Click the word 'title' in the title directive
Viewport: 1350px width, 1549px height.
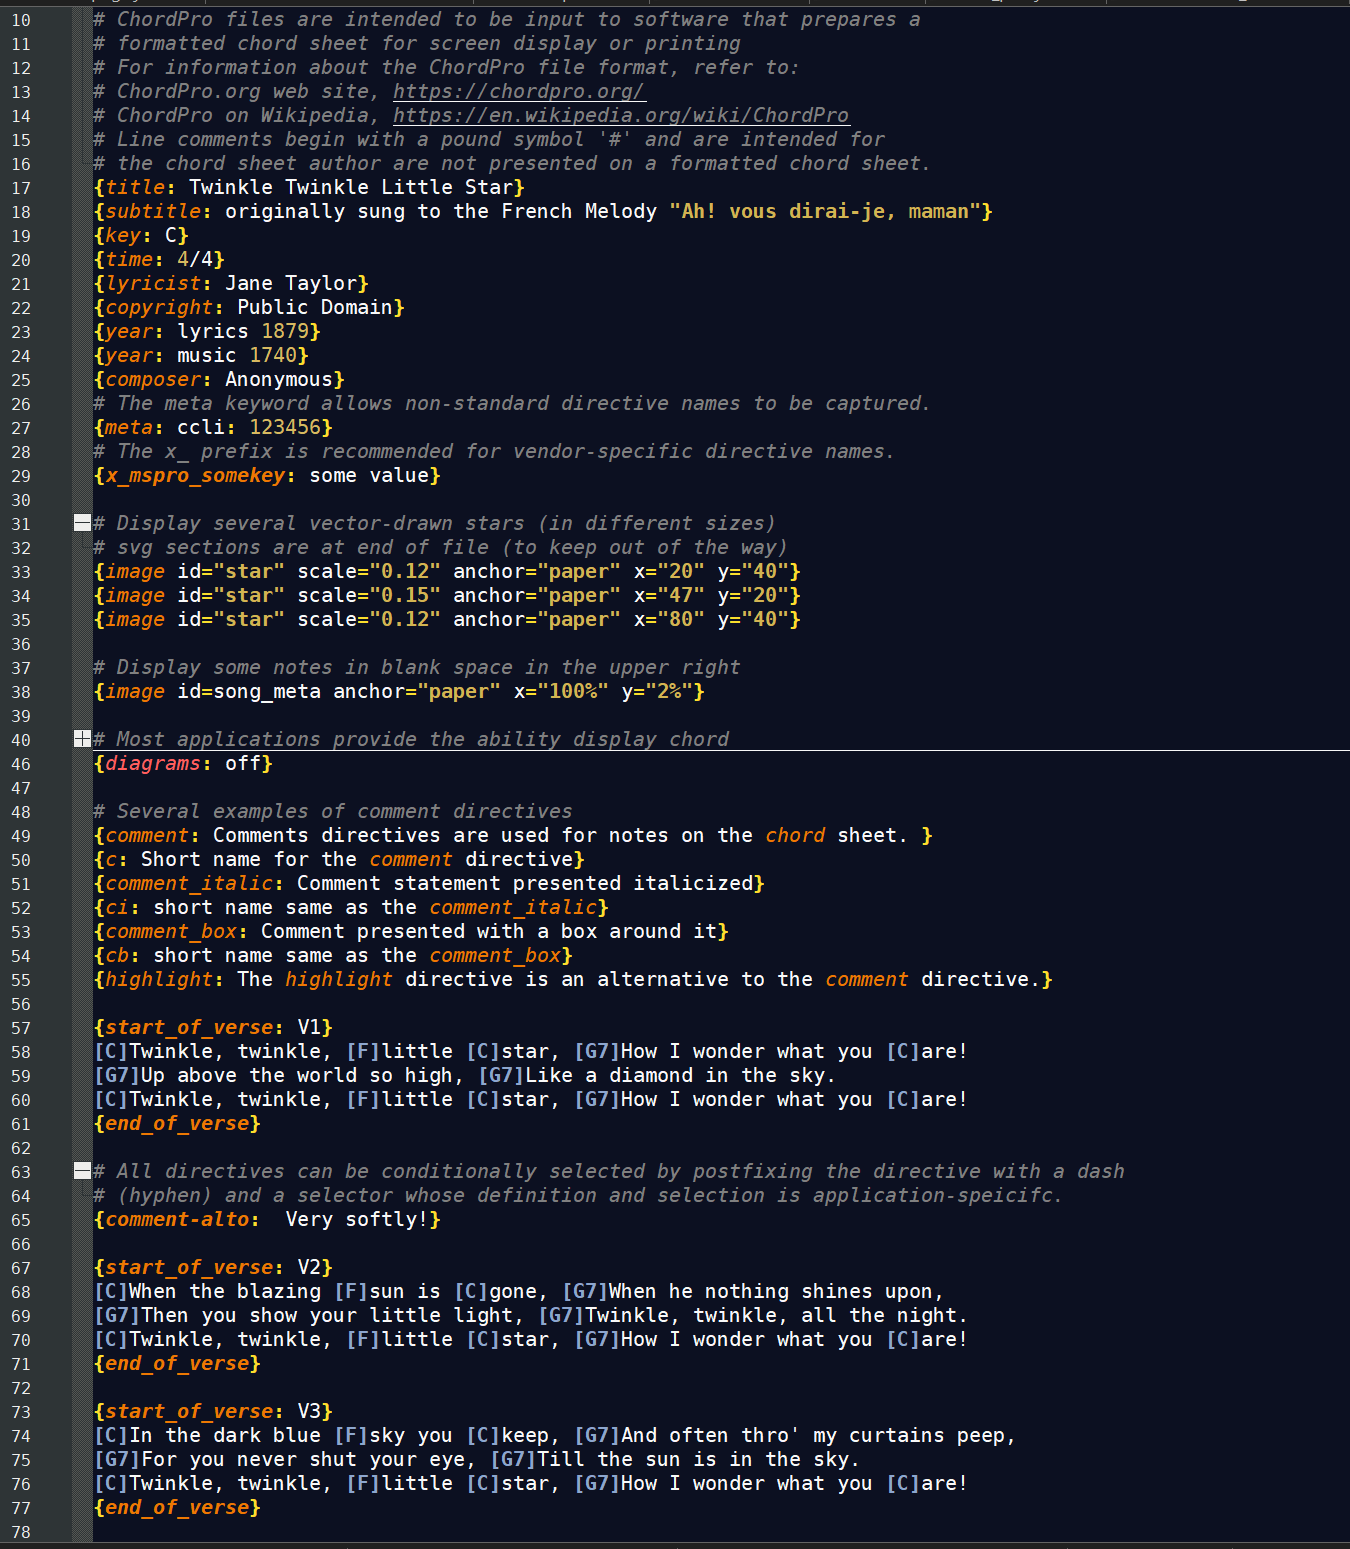pos(135,187)
